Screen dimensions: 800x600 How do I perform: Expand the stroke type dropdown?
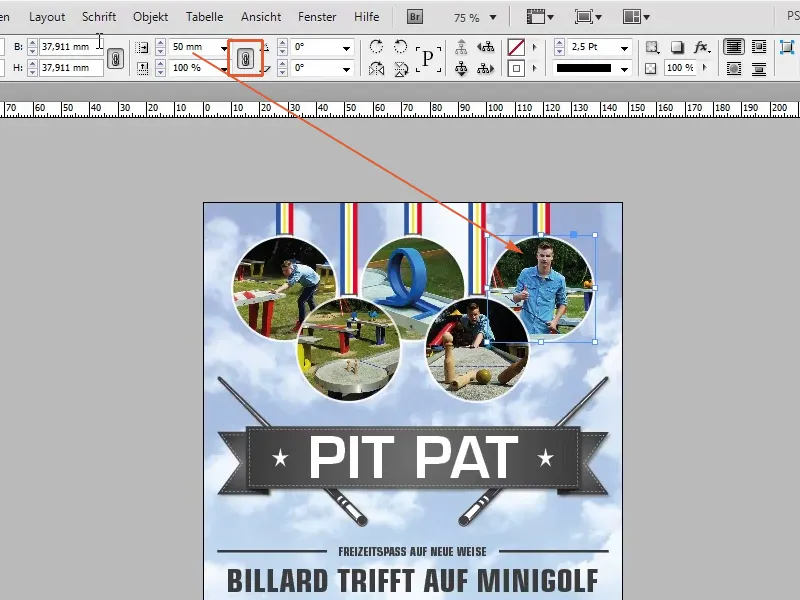[624, 69]
